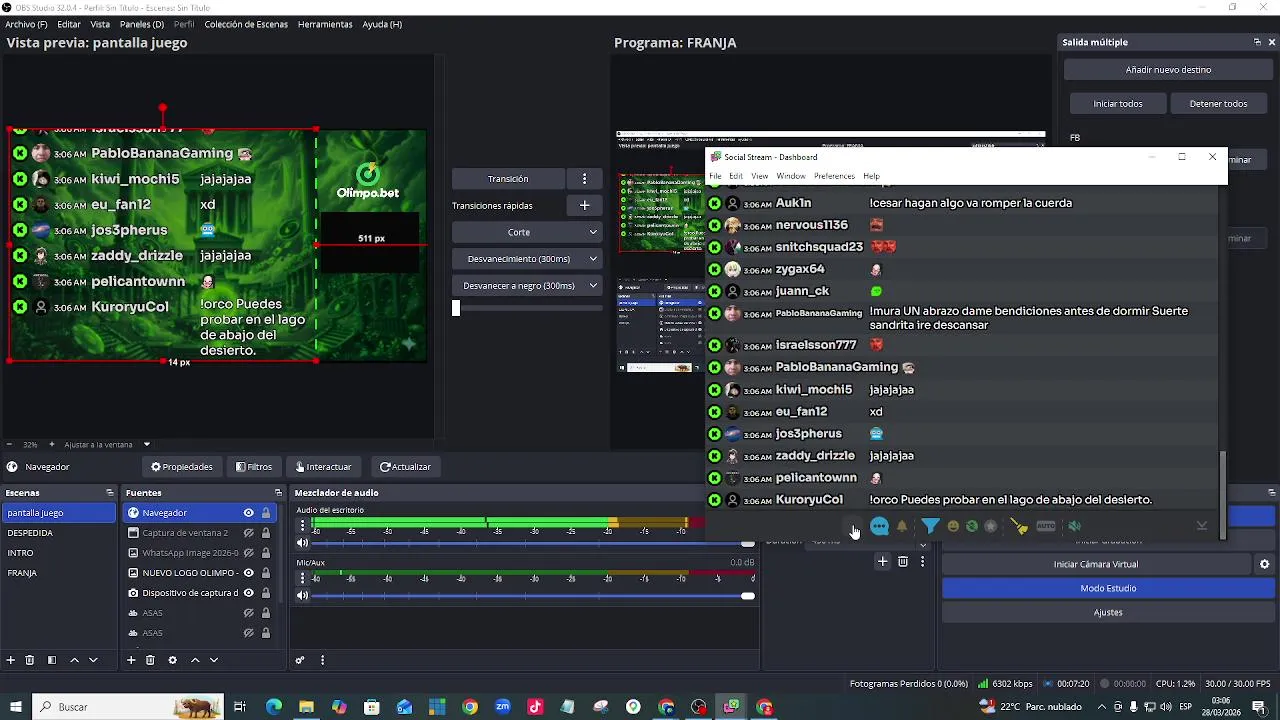The image size is (1280, 720).
Task: Open the Herramientas menu
Action: coord(325,24)
